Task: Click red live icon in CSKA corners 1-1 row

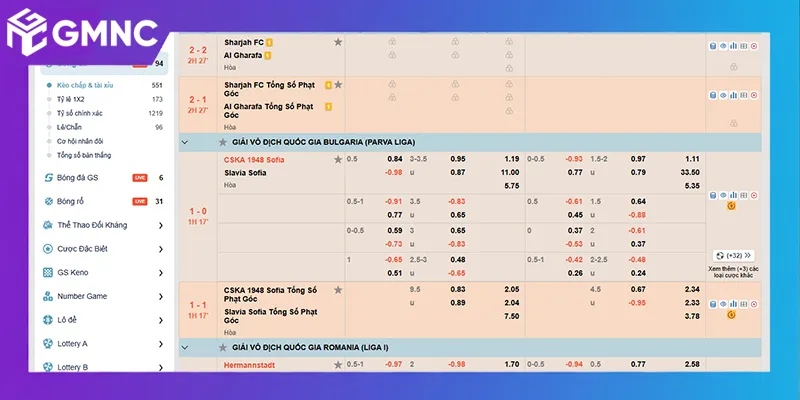Action: coord(754,304)
